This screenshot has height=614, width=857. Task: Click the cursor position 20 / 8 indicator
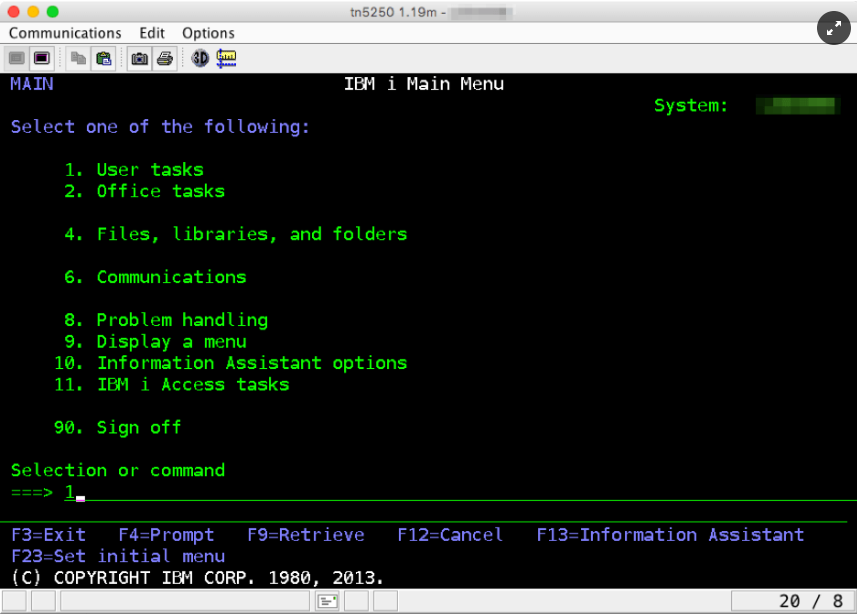point(810,601)
